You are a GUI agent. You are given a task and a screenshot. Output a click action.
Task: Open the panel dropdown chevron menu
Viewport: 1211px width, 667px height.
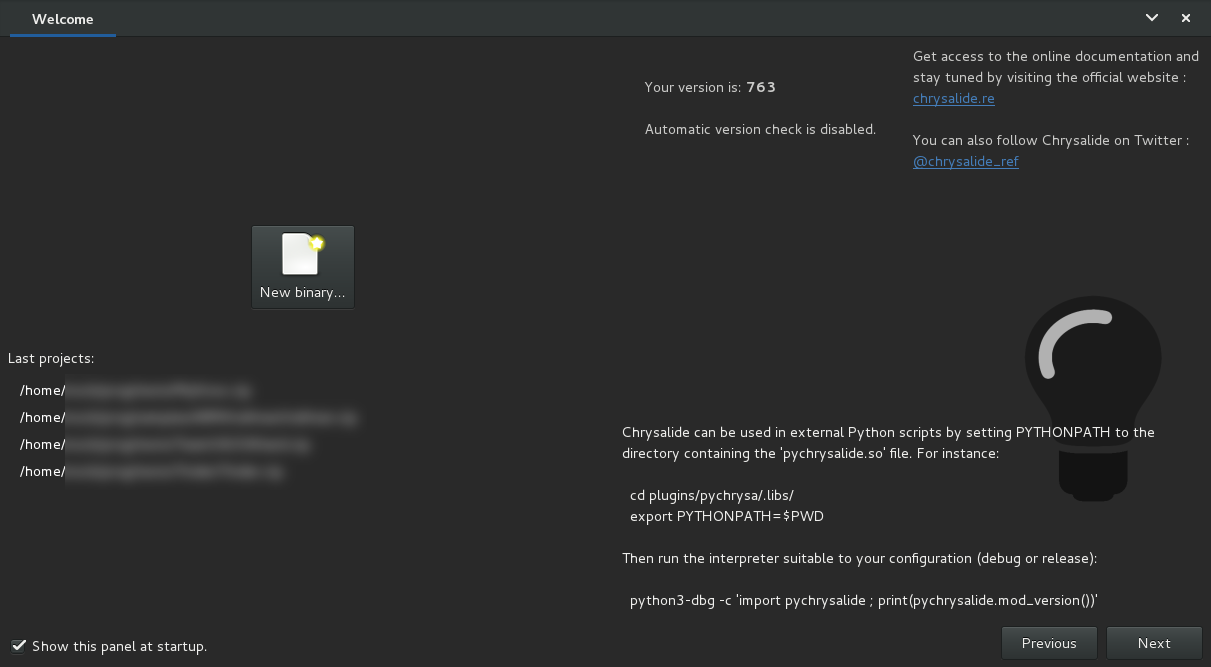pyautogui.click(x=1152, y=18)
